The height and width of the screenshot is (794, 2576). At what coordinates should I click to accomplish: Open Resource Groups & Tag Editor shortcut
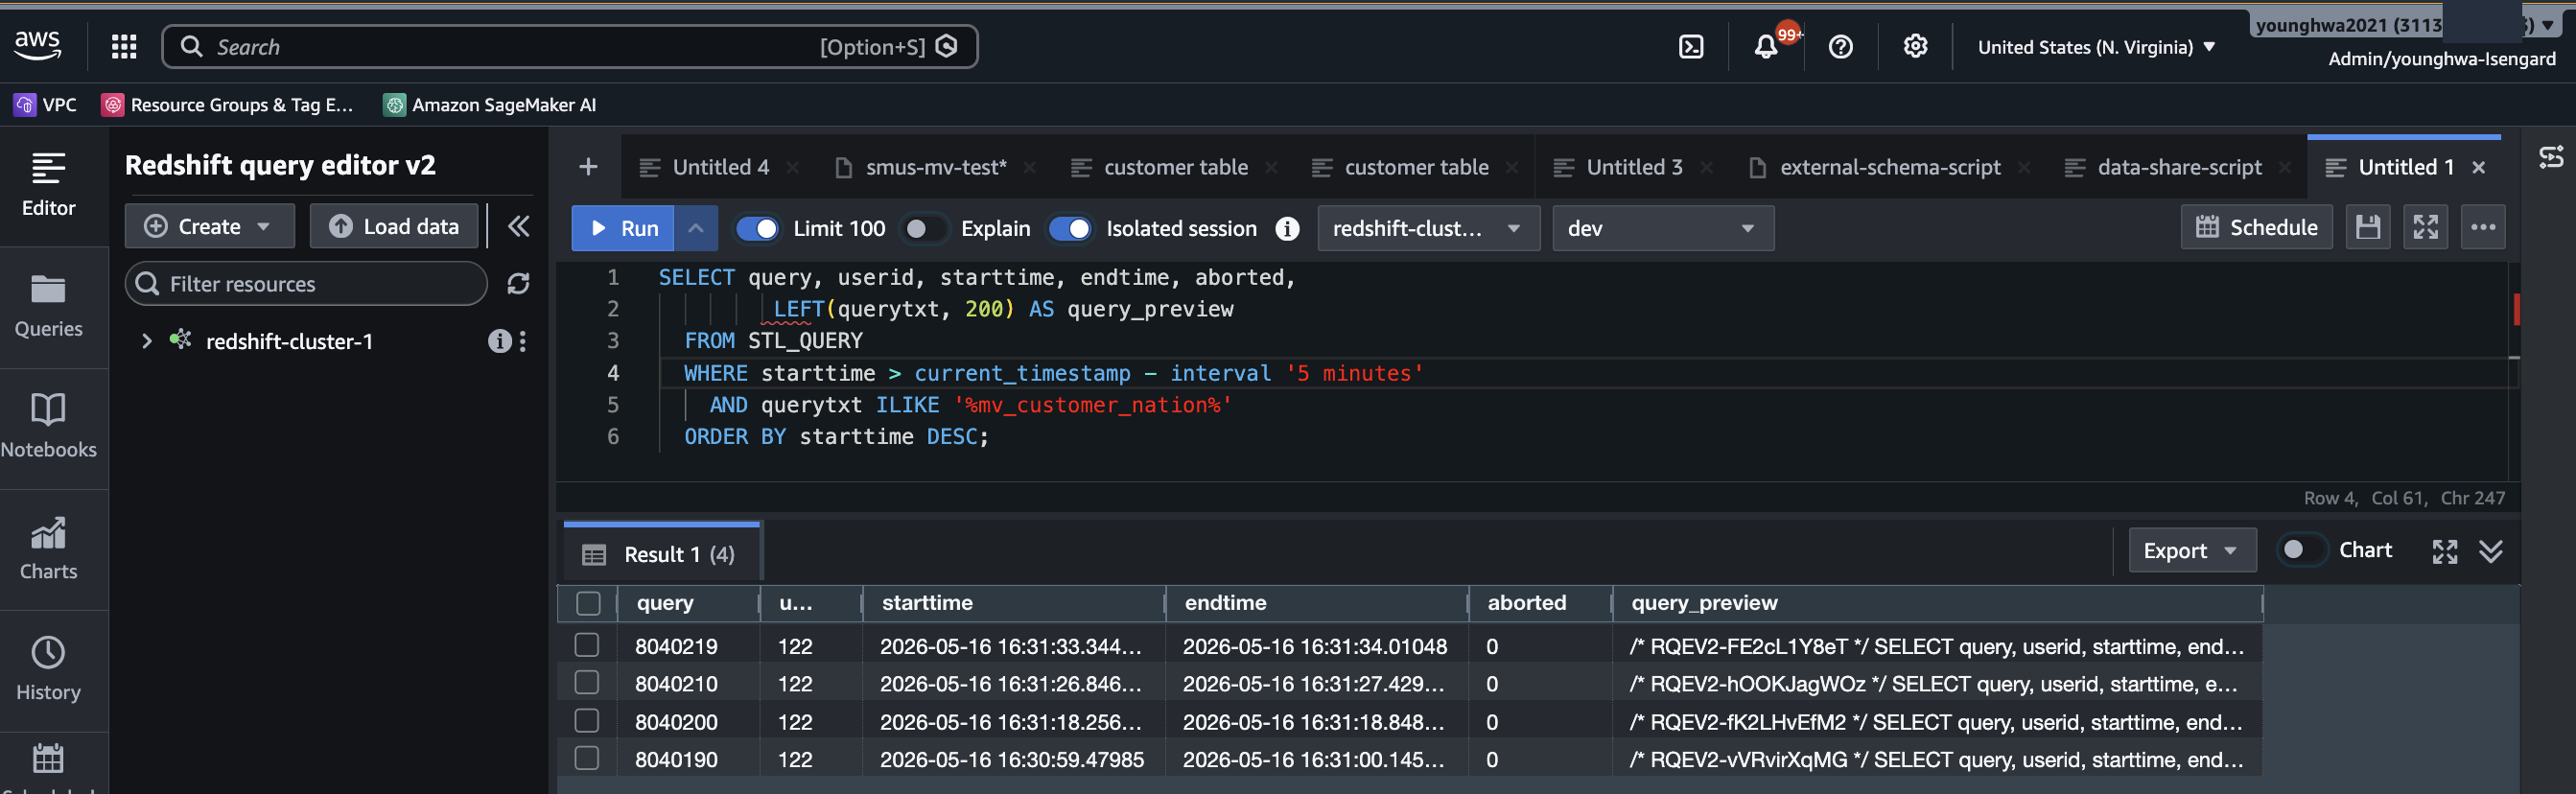pos(227,105)
